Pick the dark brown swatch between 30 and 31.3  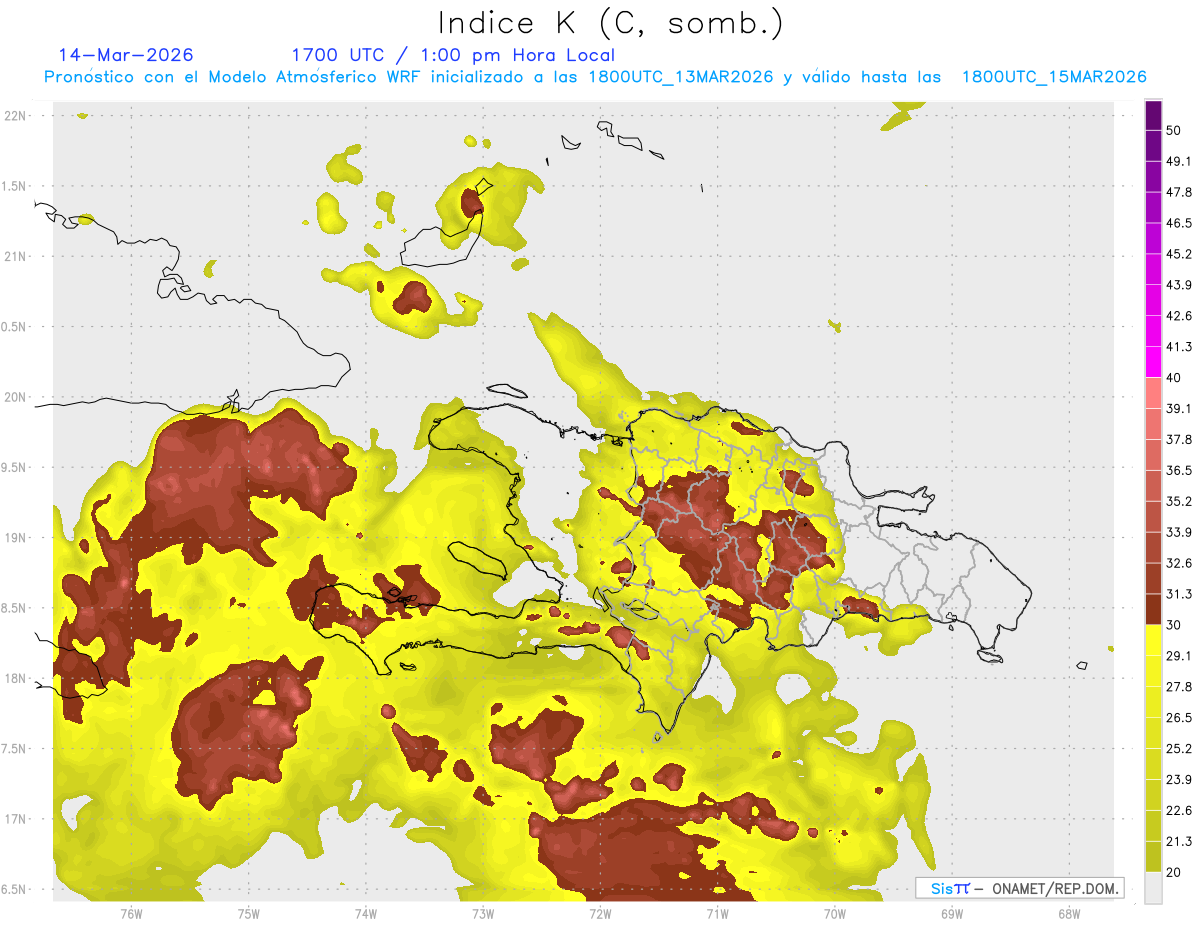(1153, 609)
